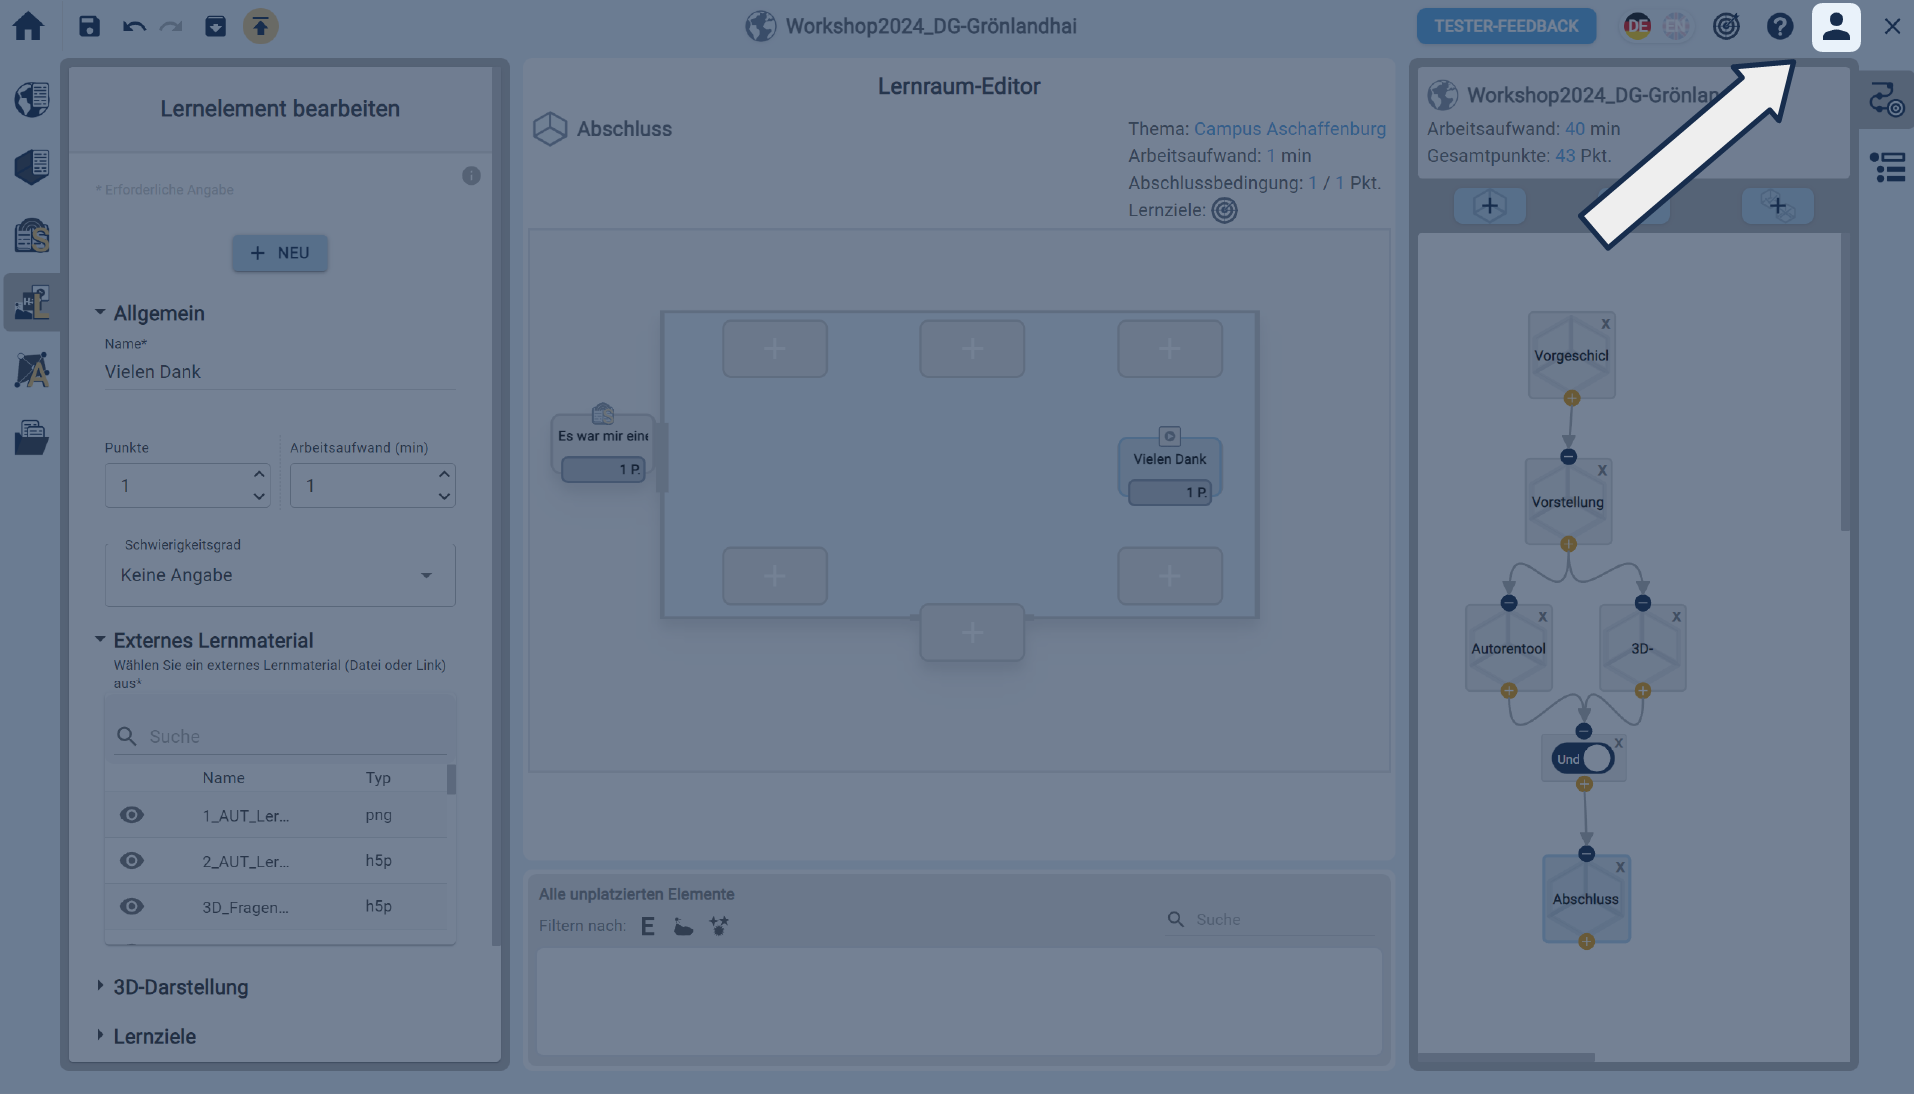
Task: Switch language to German flag
Action: 1637,26
